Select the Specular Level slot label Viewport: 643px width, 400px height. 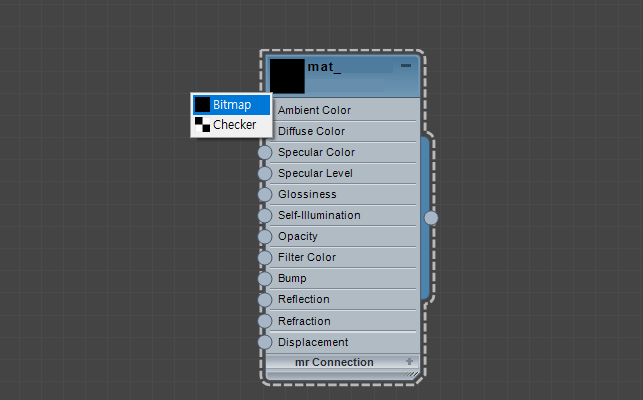click(315, 173)
